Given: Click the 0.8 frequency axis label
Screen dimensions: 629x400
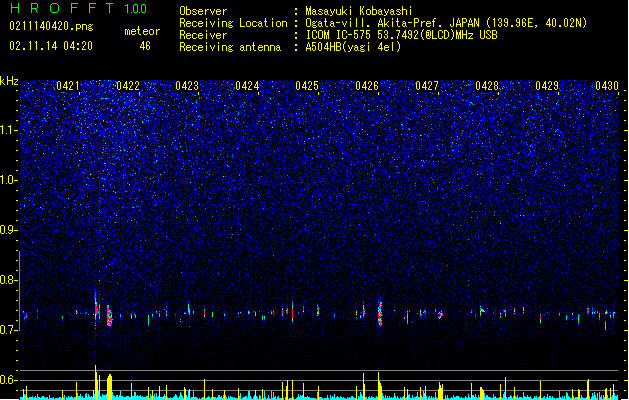Looking at the screenshot, I should pyautogui.click(x=8, y=280).
